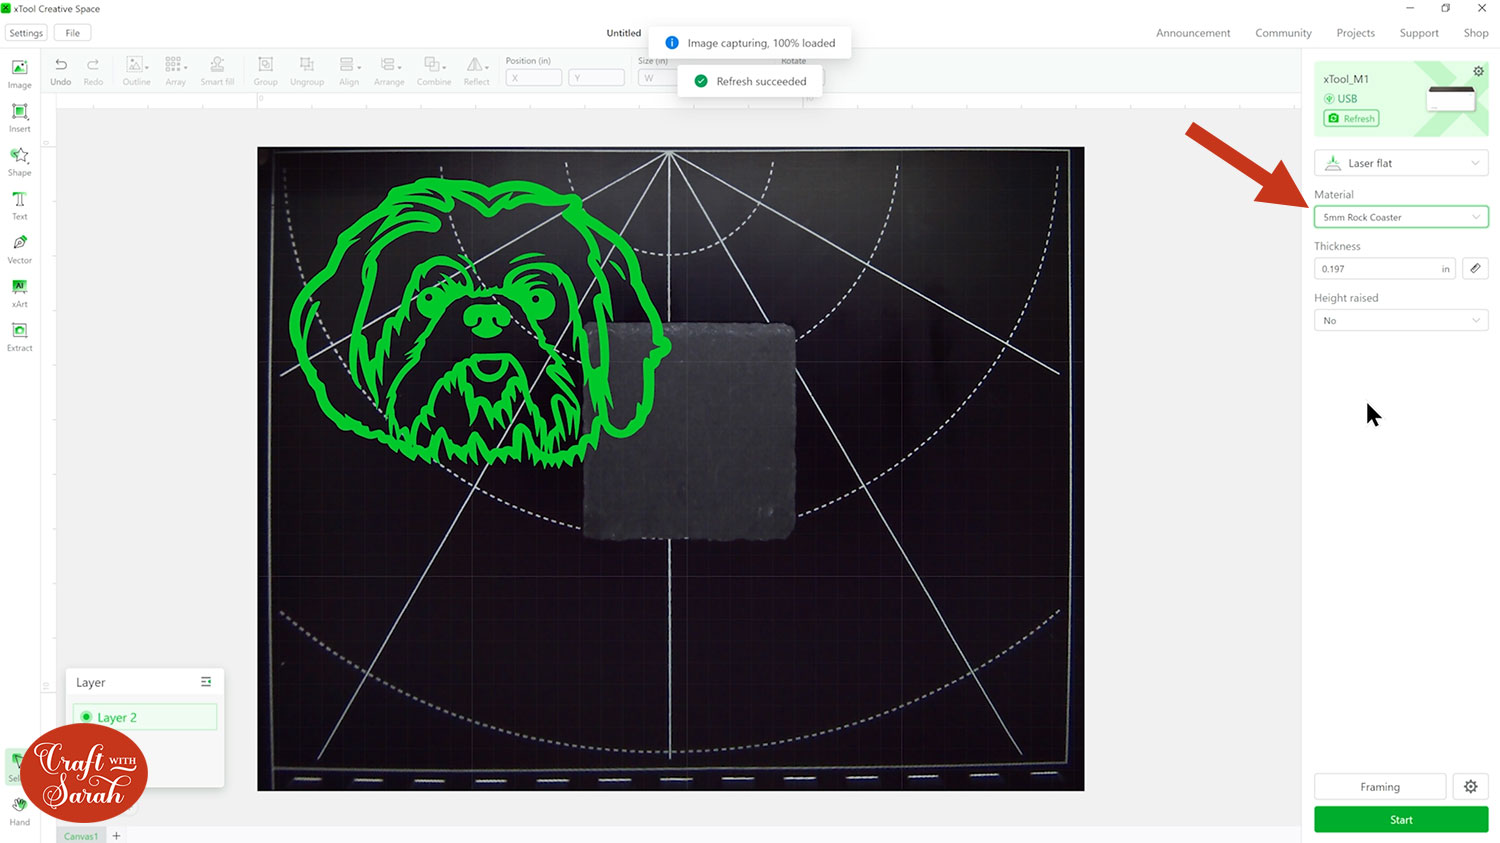Open the xArt AI tool
The image size is (1500, 843).
pyautogui.click(x=19, y=294)
